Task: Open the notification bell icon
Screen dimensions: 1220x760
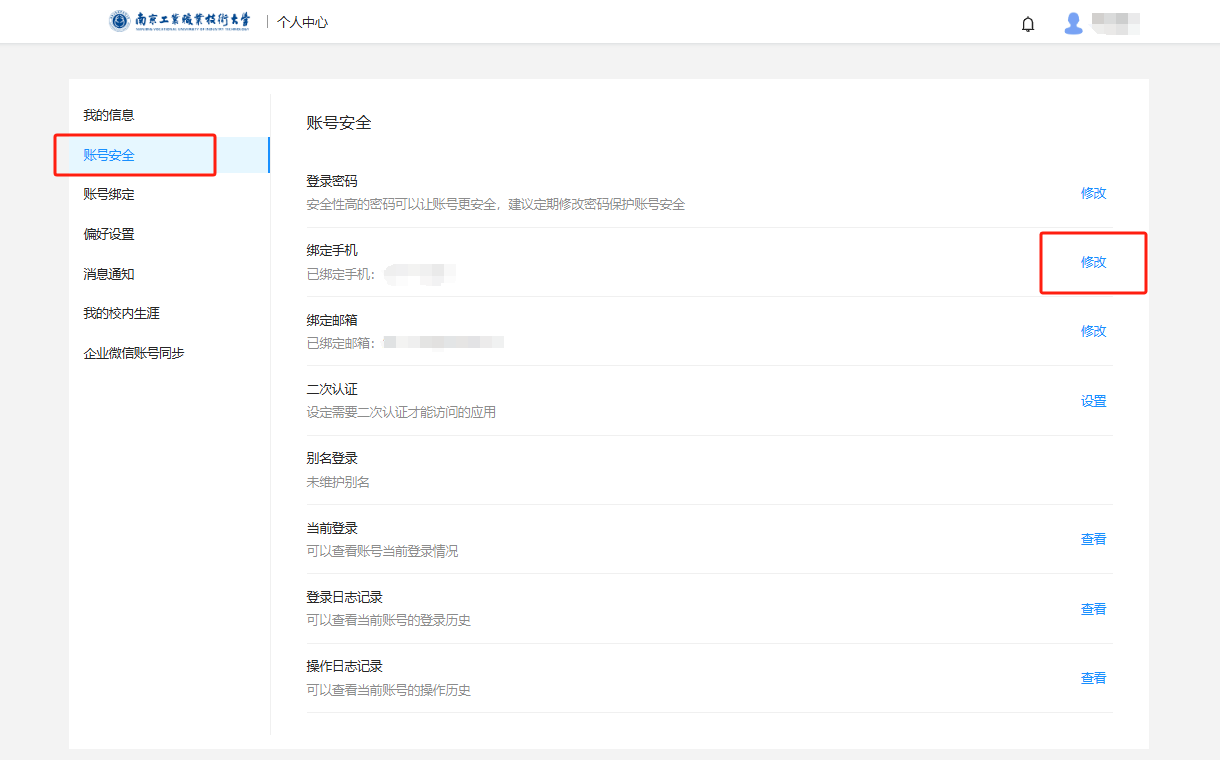Action: pos(1028,23)
